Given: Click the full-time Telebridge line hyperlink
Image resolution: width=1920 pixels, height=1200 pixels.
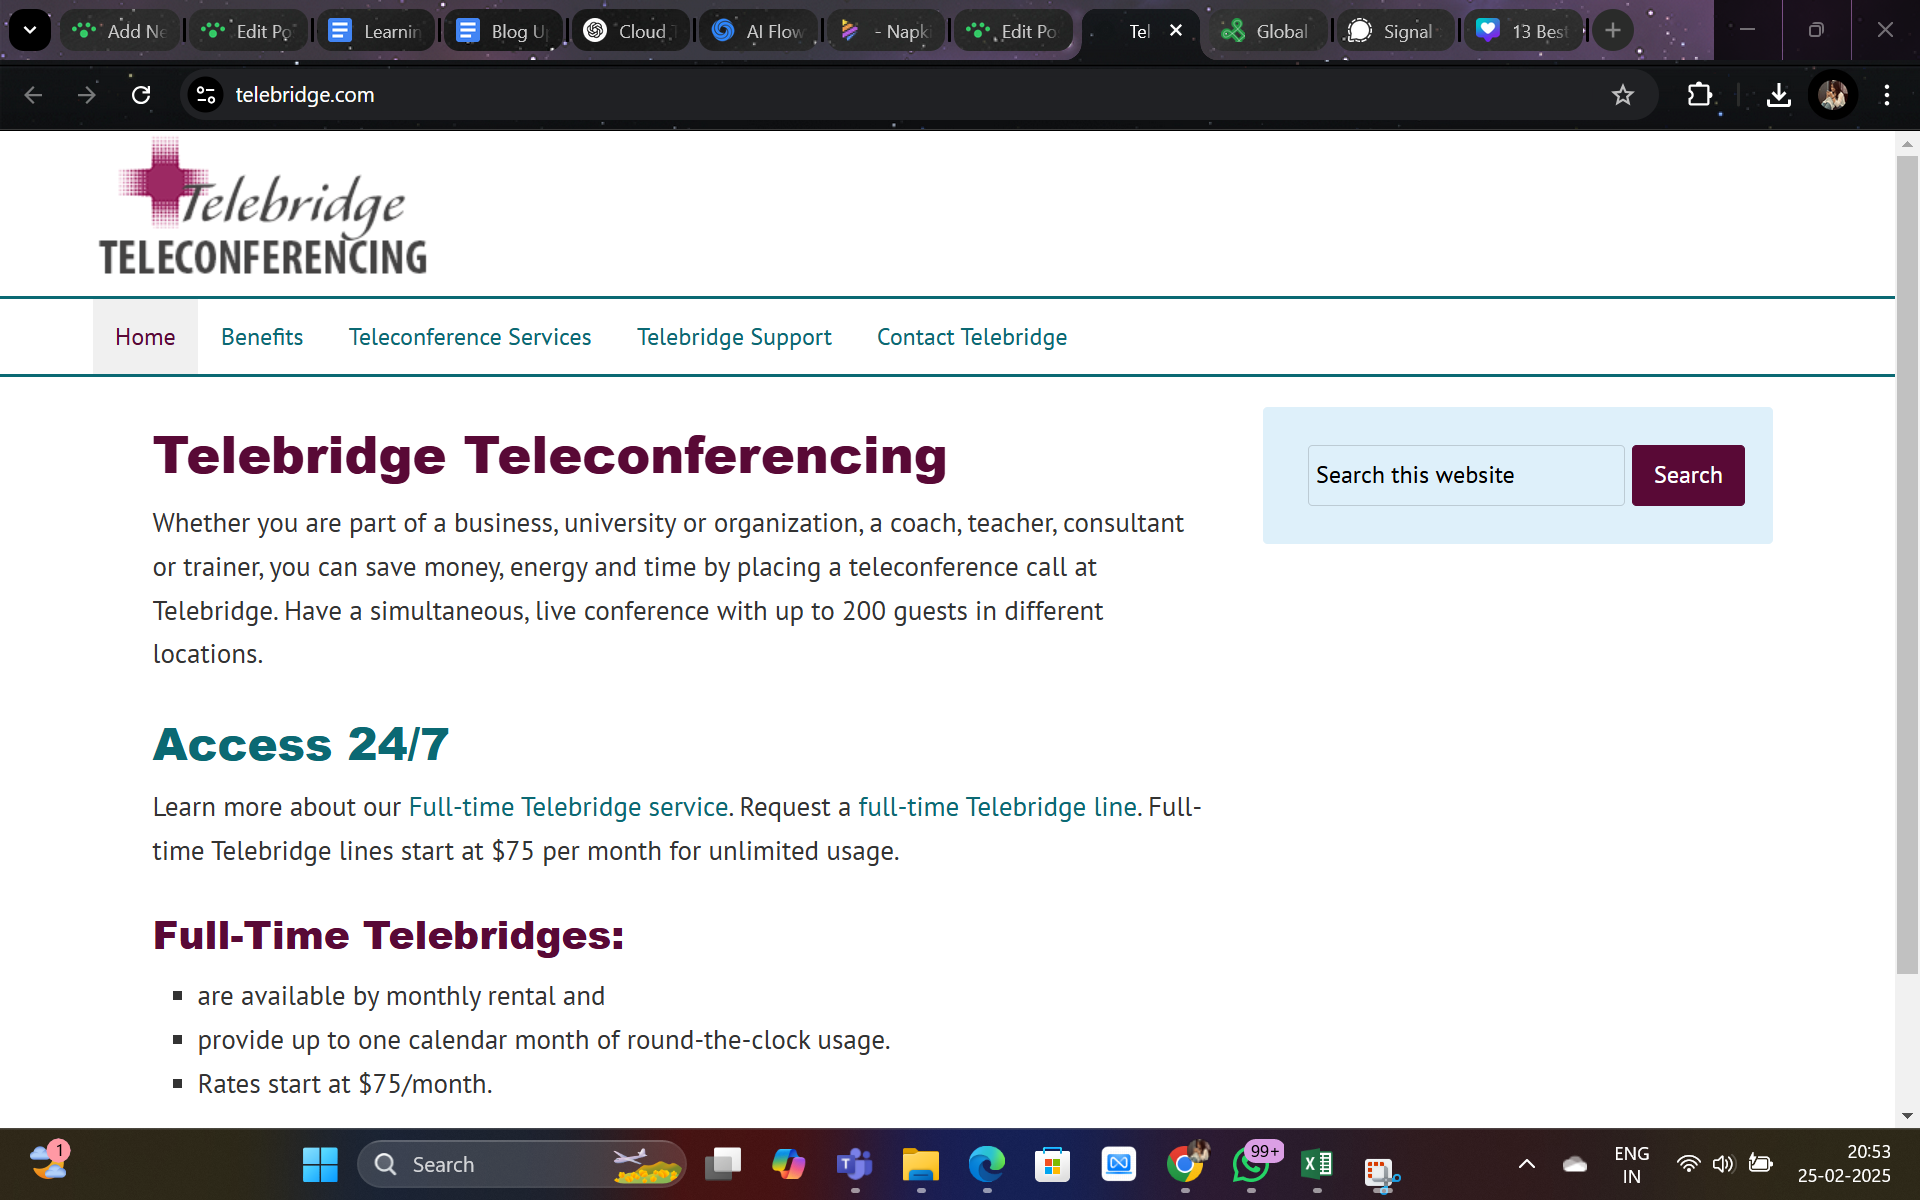Looking at the screenshot, I should (995, 806).
